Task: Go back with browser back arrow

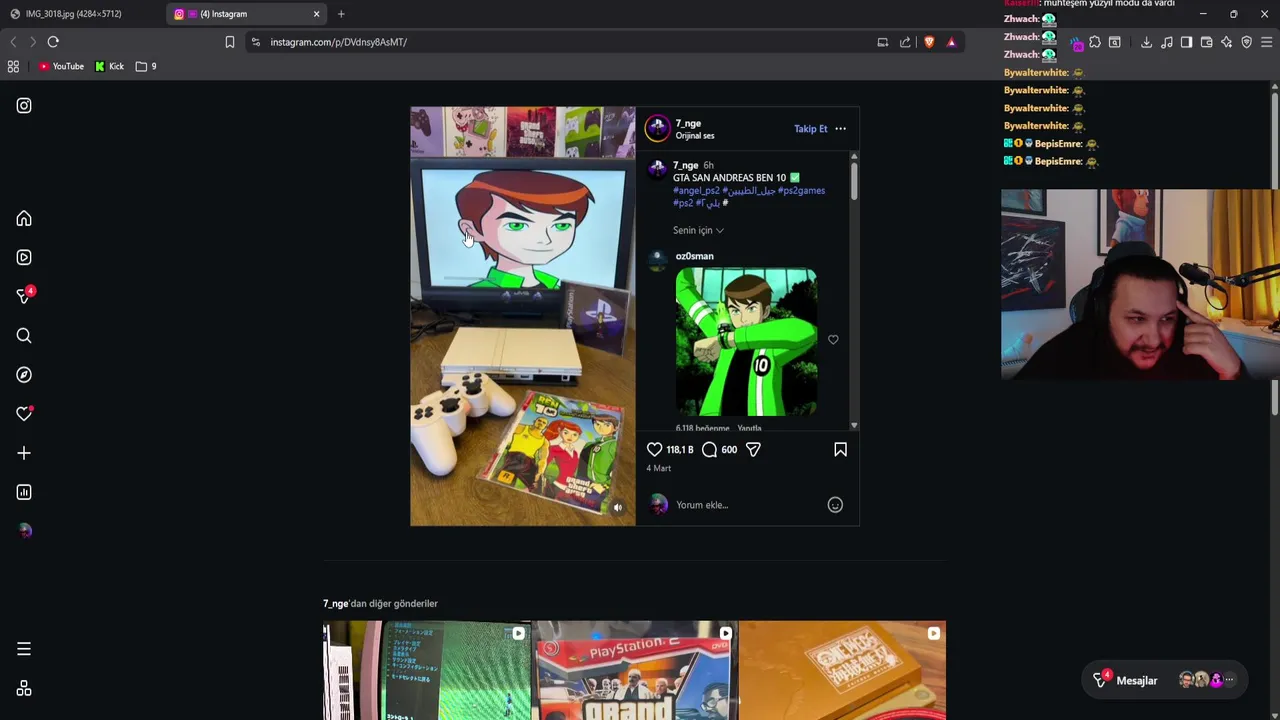Action: point(13,42)
